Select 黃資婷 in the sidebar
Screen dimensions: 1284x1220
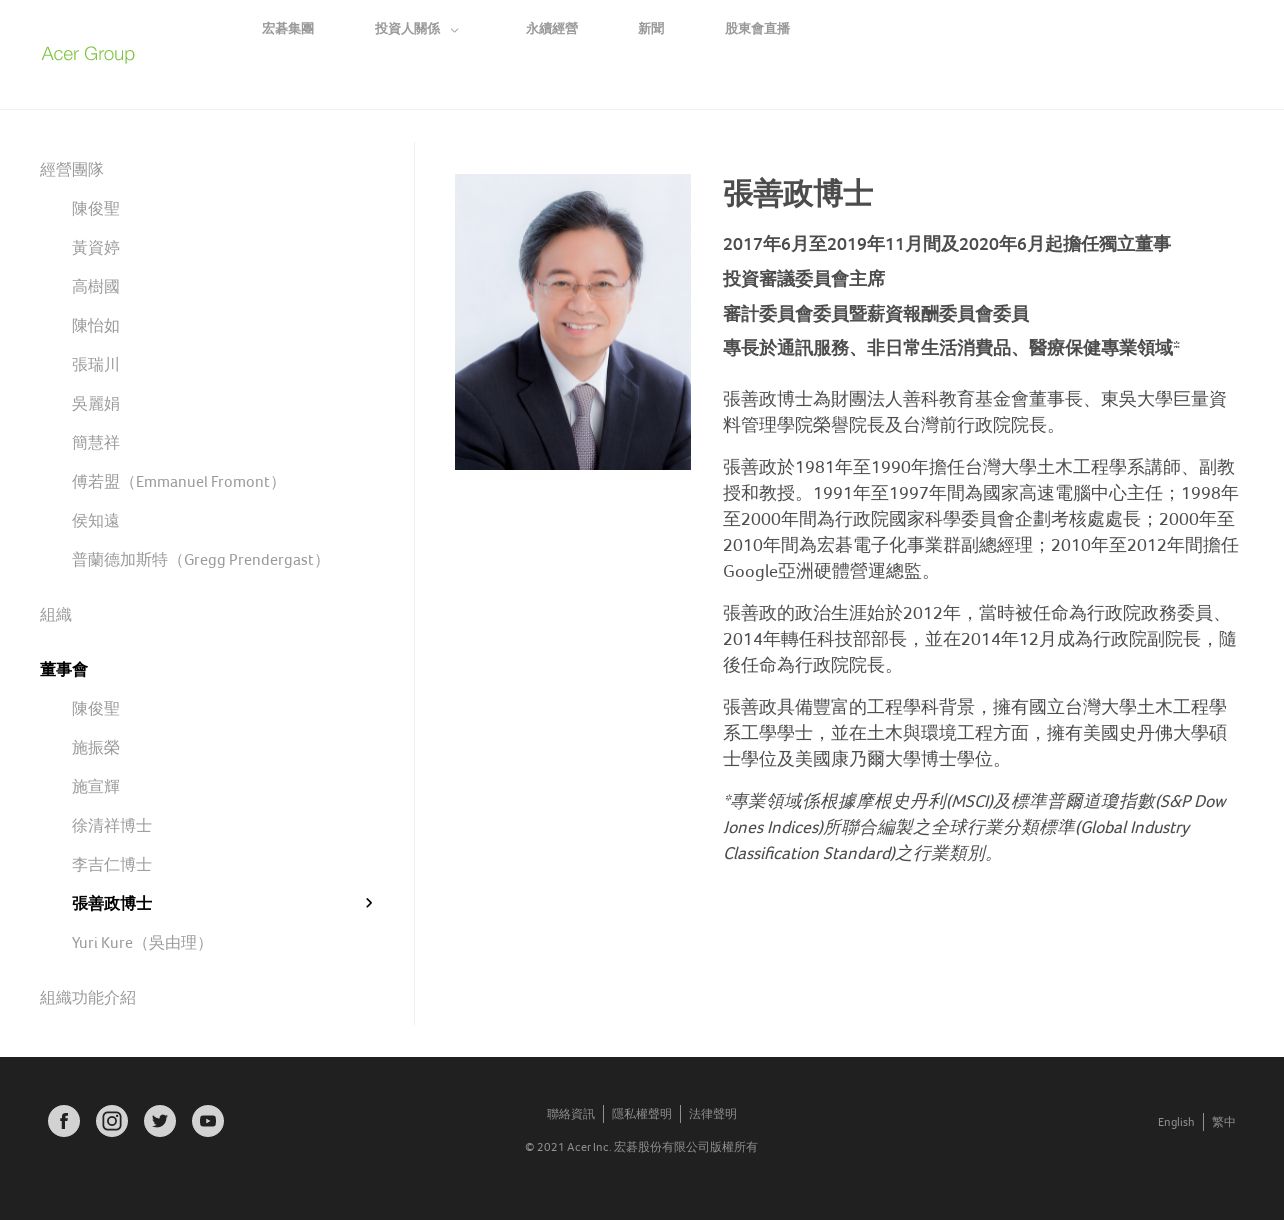96,247
